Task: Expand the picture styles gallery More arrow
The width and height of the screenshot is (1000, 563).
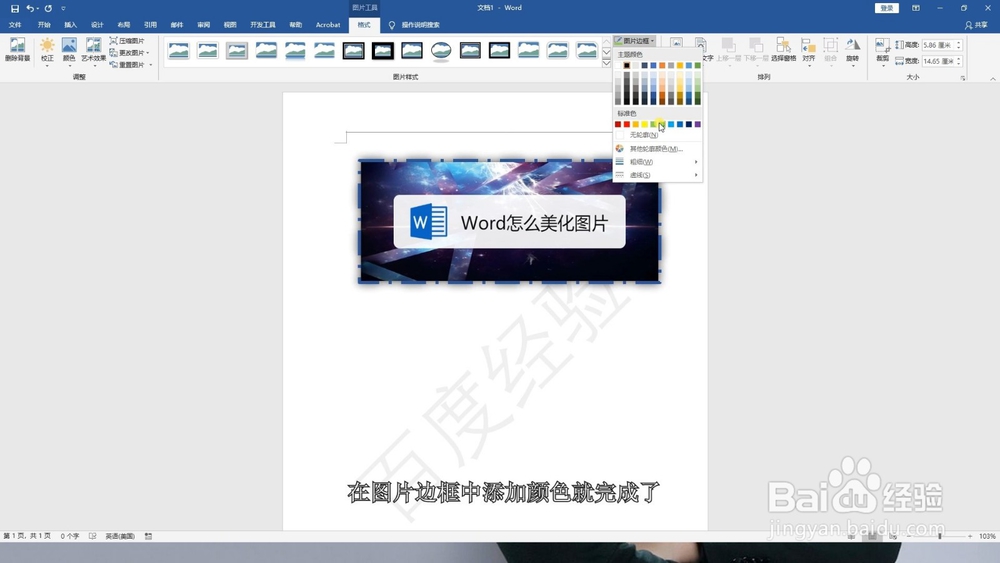Action: point(607,63)
